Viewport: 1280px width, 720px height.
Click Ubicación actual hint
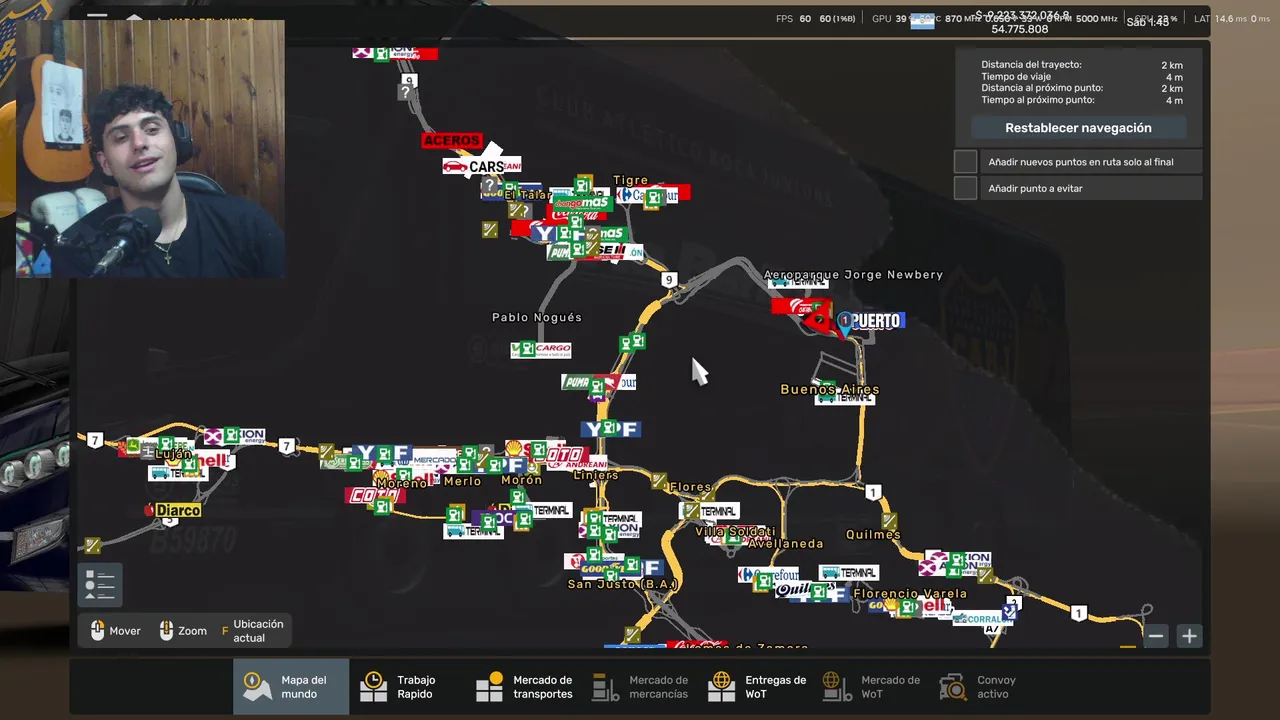coord(252,631)
